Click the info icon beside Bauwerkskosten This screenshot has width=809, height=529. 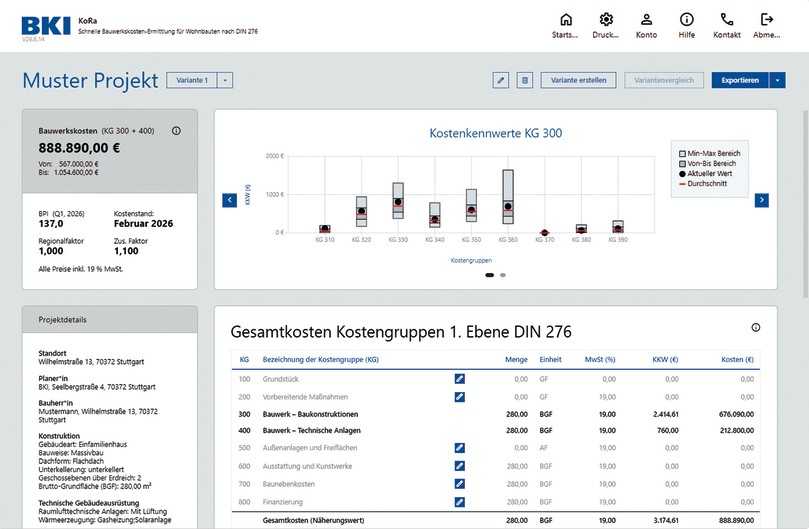pyautogui.click(x=176, y=131)
